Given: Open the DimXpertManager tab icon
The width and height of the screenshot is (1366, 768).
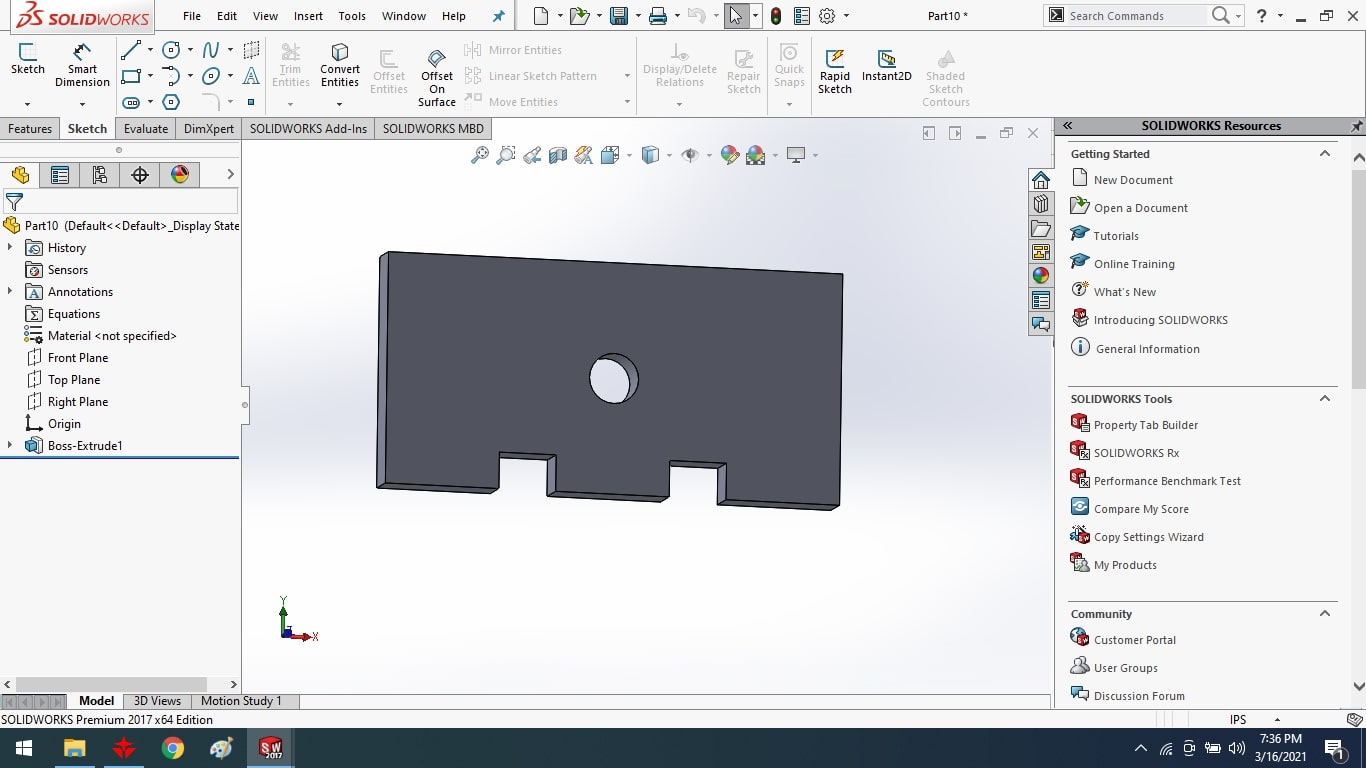Looking at the screenshot, I should (x=140, y=175).
